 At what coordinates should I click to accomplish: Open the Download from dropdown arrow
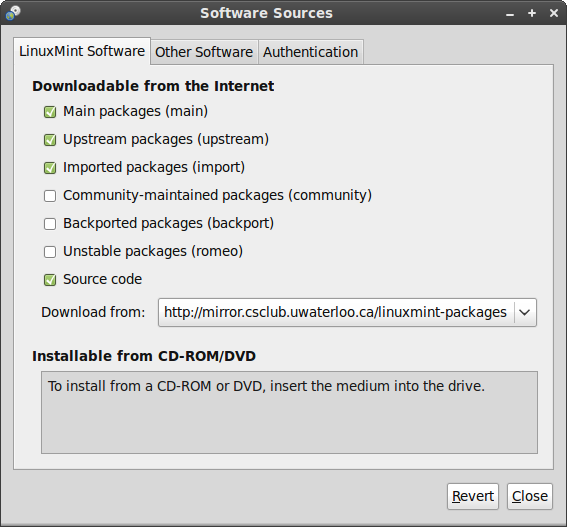point(525,313)
